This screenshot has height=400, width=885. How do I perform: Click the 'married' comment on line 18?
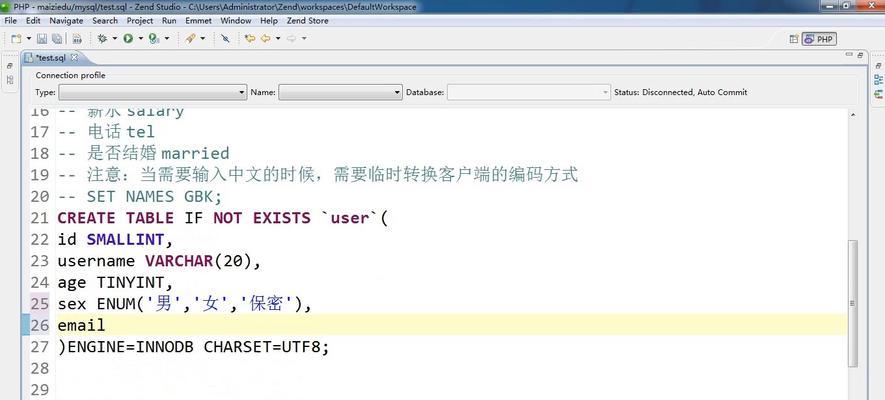point(195,153)
